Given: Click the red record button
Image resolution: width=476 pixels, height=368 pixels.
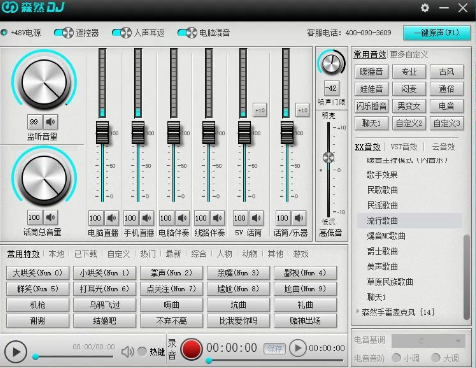Looking at the screenshot, I should [x=191, y=349].
